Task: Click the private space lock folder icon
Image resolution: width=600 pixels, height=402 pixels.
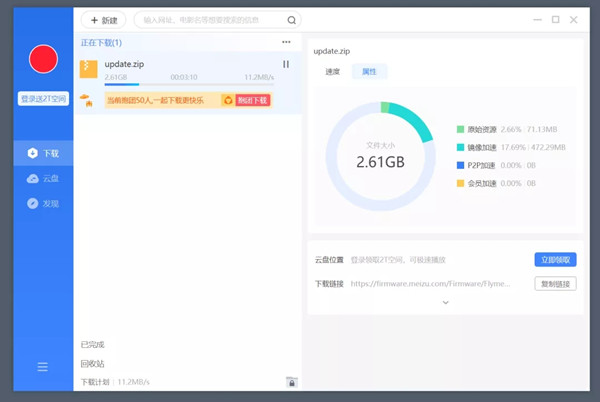Action: [x=291, y=382]
